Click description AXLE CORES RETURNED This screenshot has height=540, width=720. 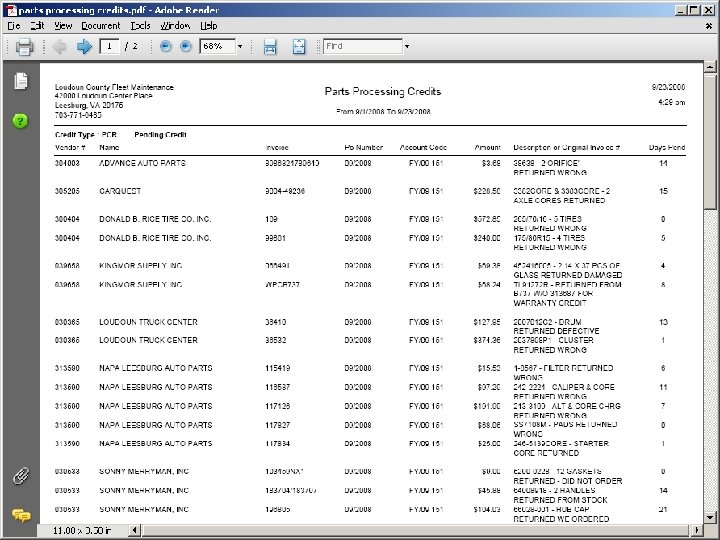pyautogui.click(x=559, y=200)
